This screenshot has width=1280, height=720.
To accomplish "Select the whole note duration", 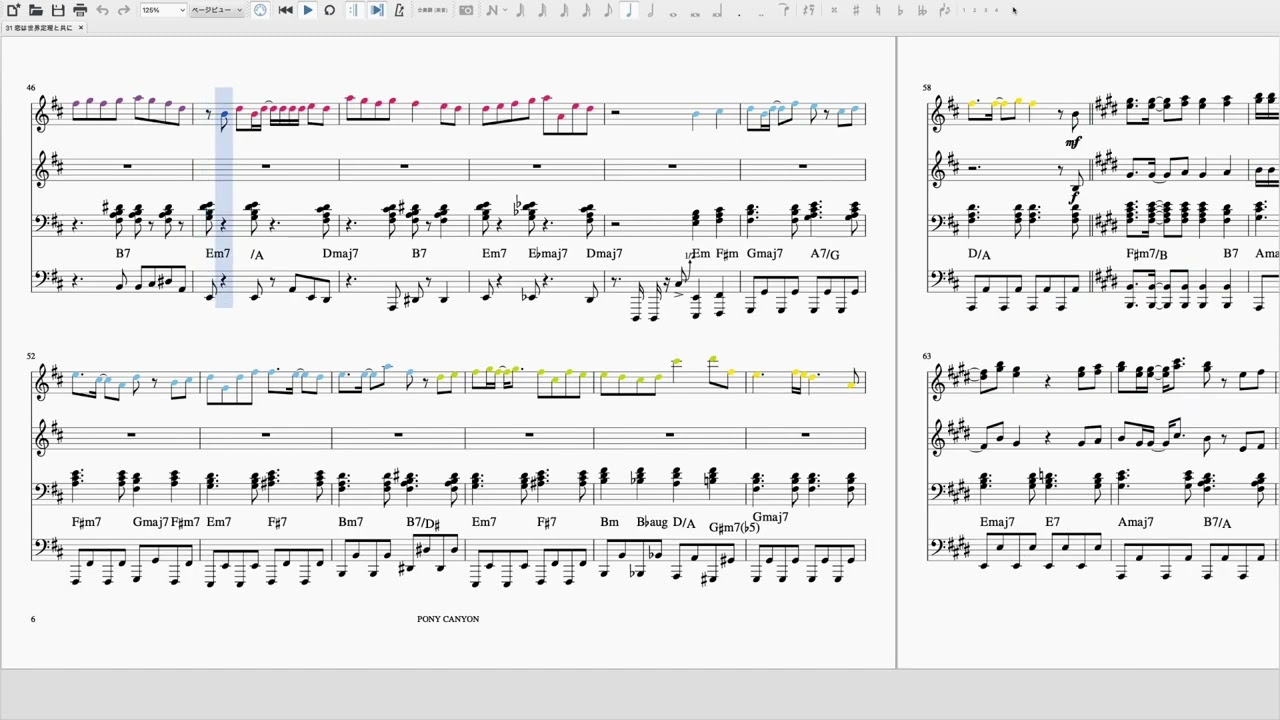I will coord(673,12).
